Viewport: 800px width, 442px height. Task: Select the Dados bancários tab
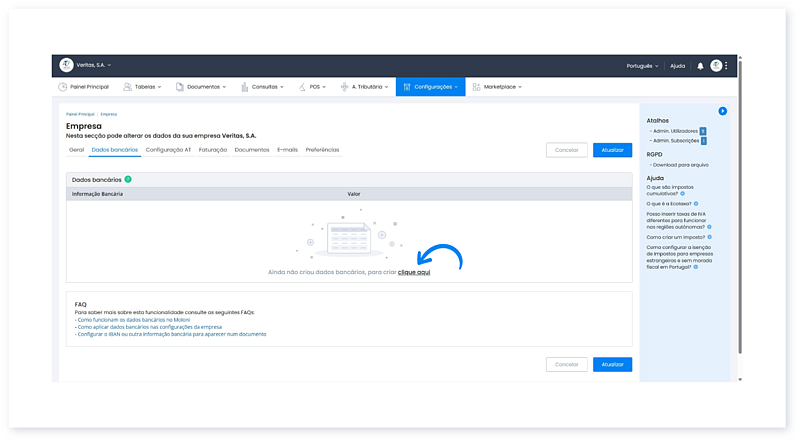(115, 150)
